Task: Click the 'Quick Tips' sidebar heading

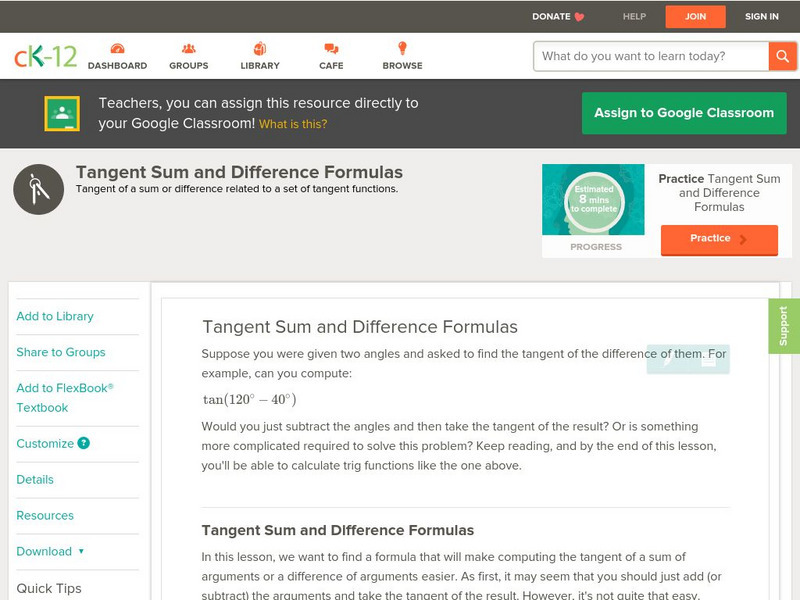Action: pyautogui.click(x=49, y=588)
